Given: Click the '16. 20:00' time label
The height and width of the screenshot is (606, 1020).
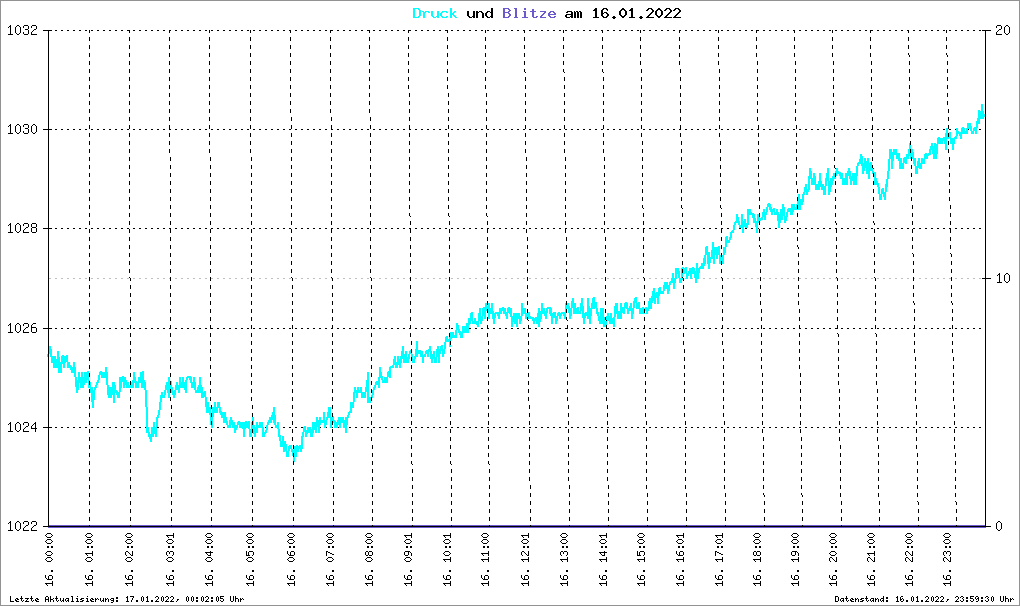Looking at the screenshot, I should [x=835, y=559].
